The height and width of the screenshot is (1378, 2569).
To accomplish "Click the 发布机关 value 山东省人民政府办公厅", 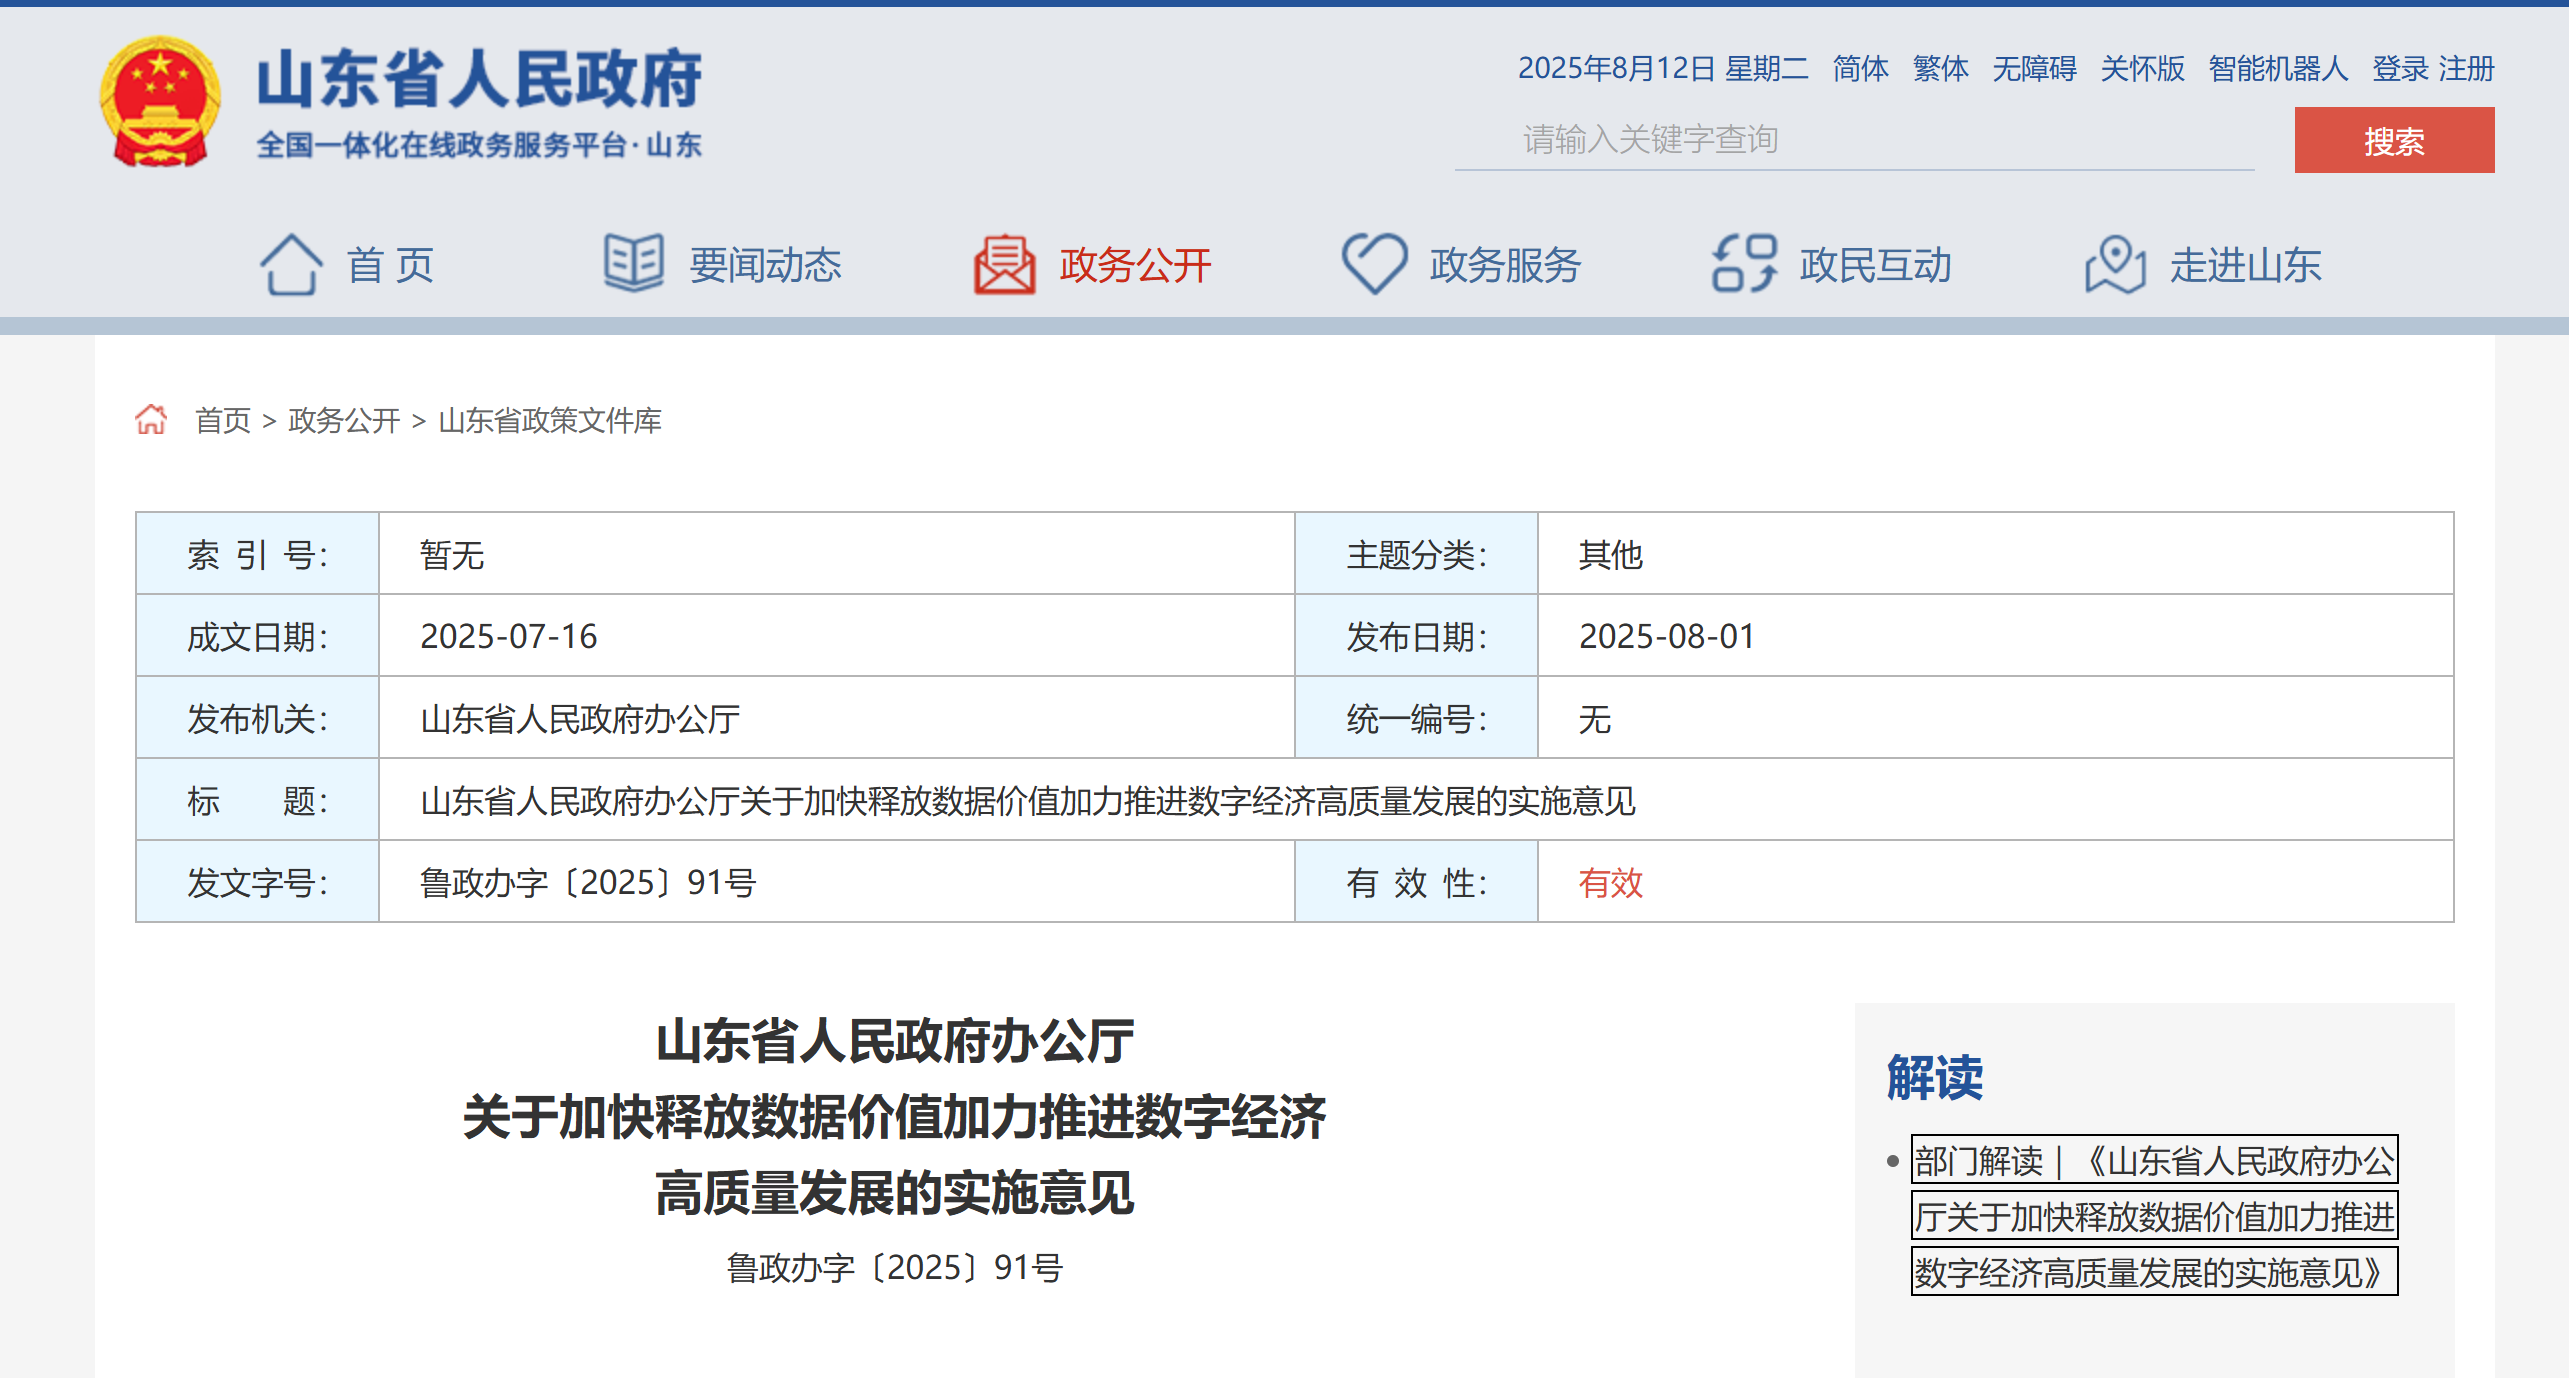I will click(580, 719).
